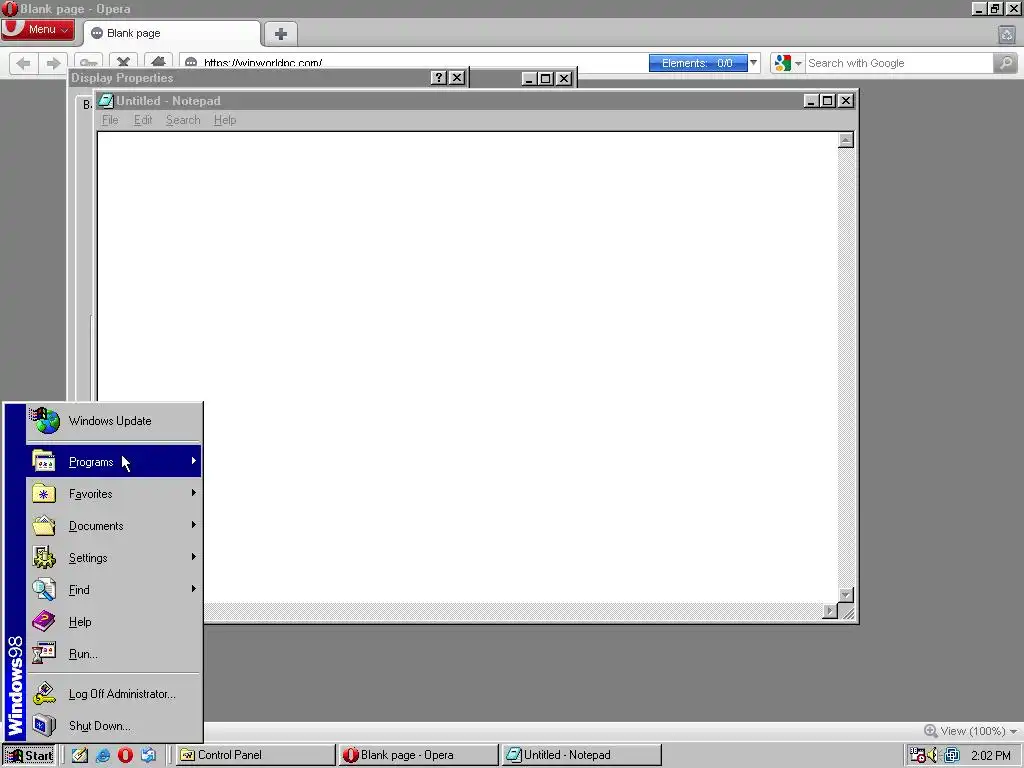
Task: Switch to Control Panel taskbar button
Action: [255, 755]
